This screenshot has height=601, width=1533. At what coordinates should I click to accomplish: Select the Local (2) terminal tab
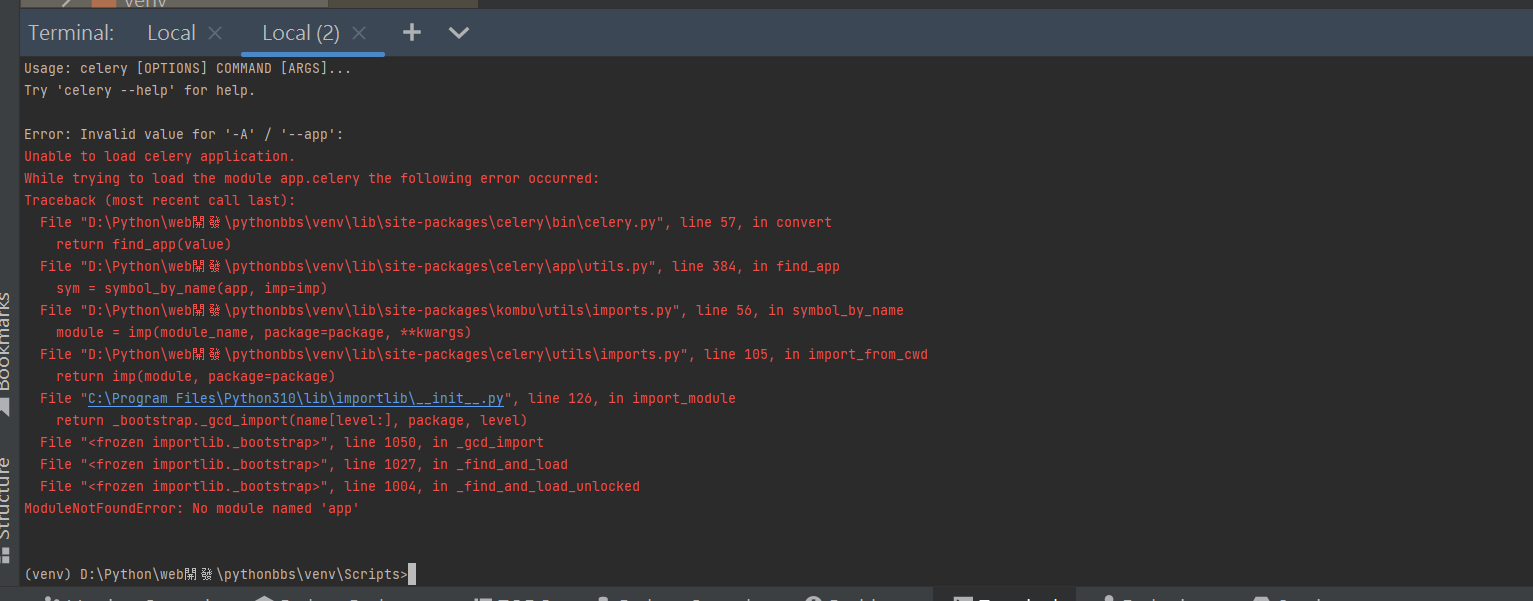[300, 33]
